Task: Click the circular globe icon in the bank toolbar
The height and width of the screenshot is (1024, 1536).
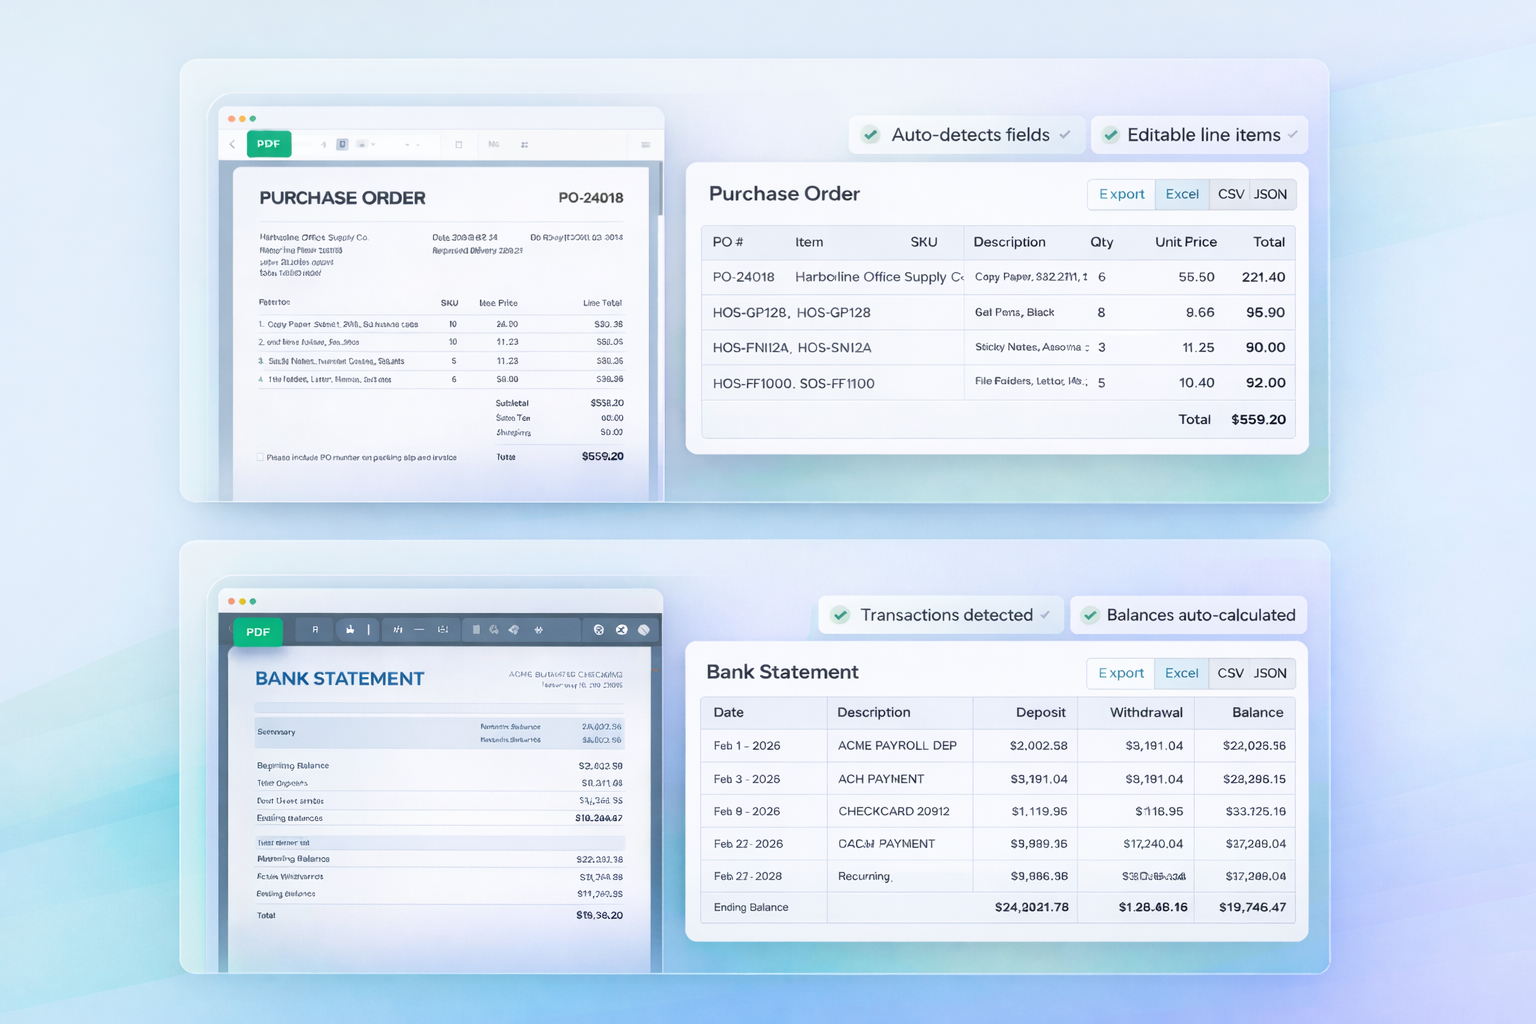Action: 599,630
